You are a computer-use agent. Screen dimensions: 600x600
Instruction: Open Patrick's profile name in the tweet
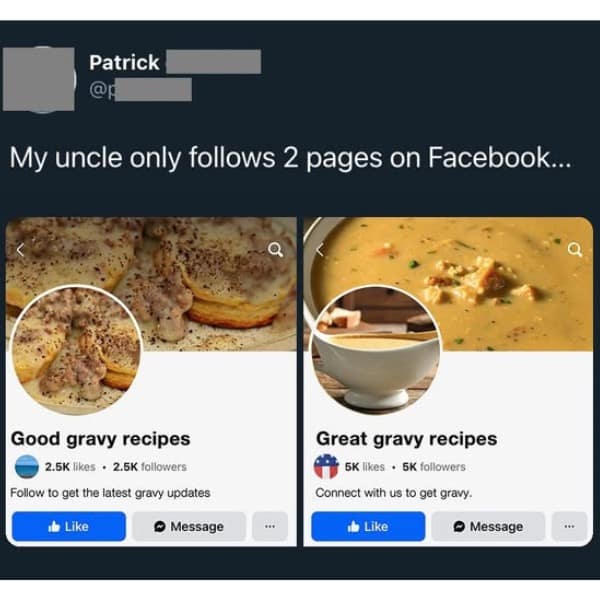[124, 62]
